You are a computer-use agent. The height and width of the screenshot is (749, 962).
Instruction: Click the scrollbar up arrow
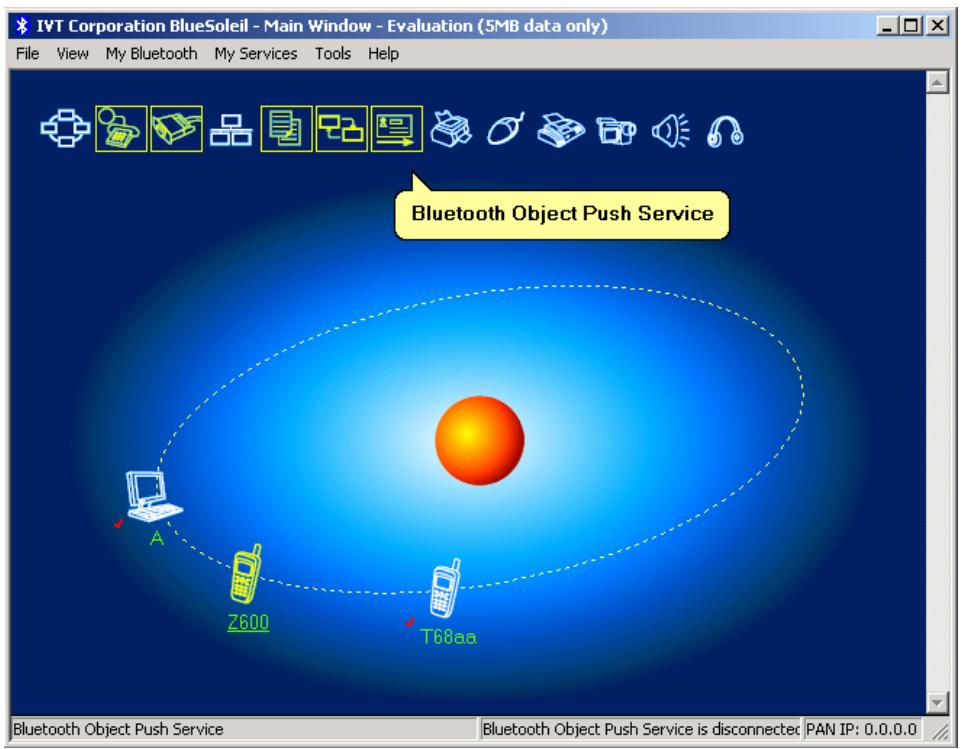(937, 82)
